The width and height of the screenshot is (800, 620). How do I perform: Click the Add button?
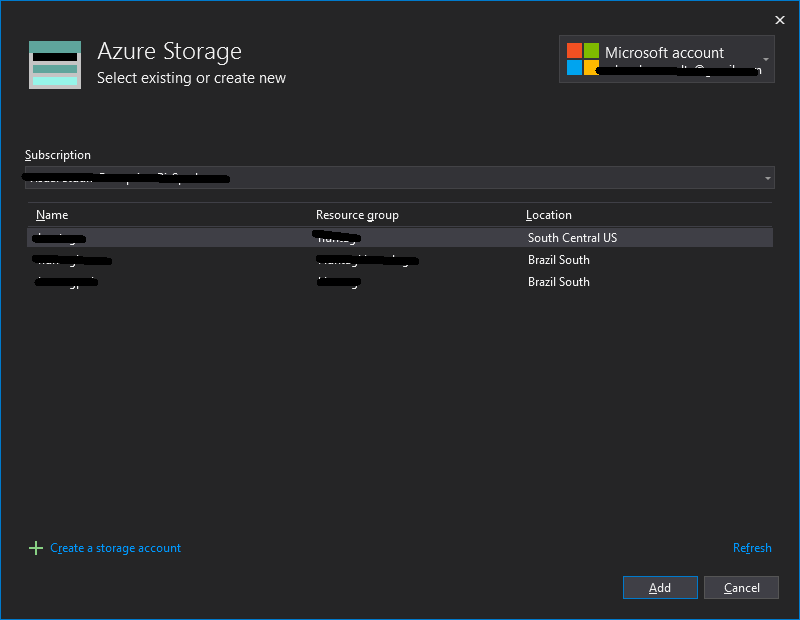click(x=660, y=587)
